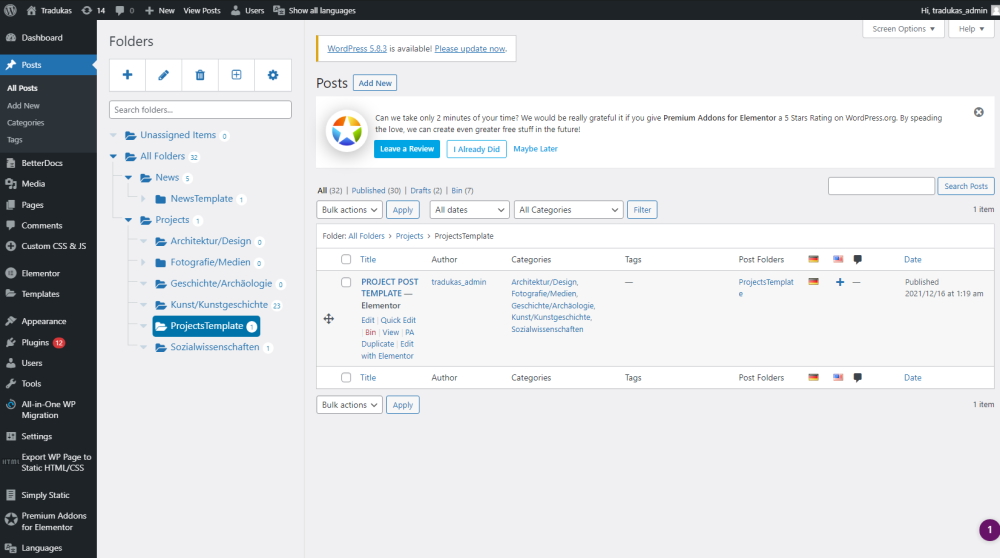This screenshot has height=558, width=1000.
Task: Click the add folder plus icon
Action: (x=128, y=75)
